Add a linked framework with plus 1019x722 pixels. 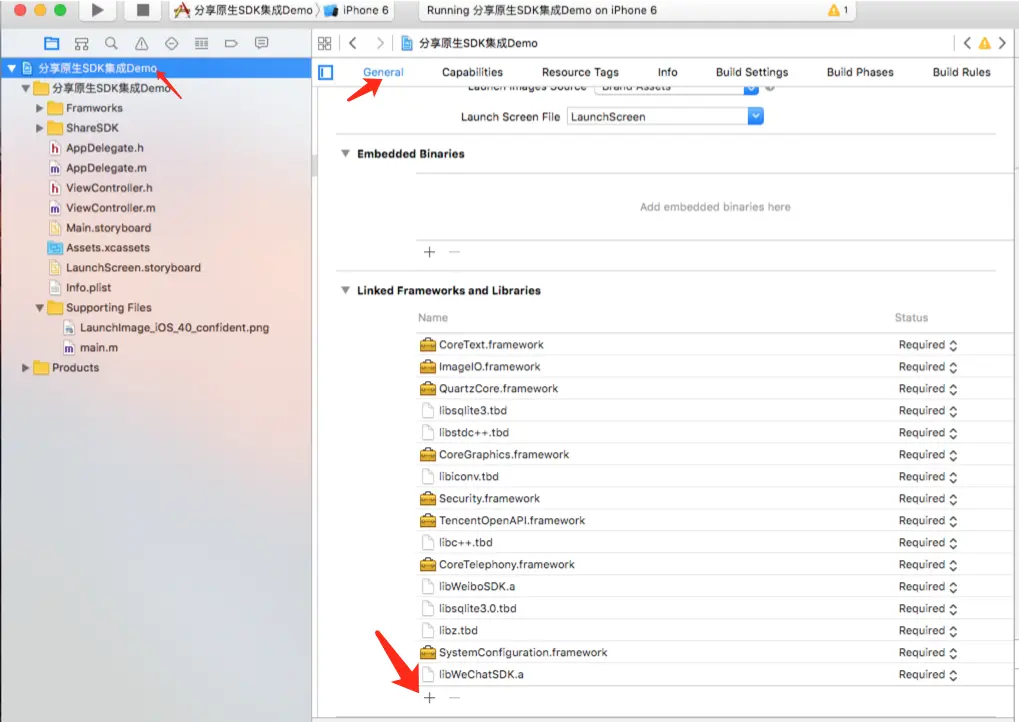(430, 698)
